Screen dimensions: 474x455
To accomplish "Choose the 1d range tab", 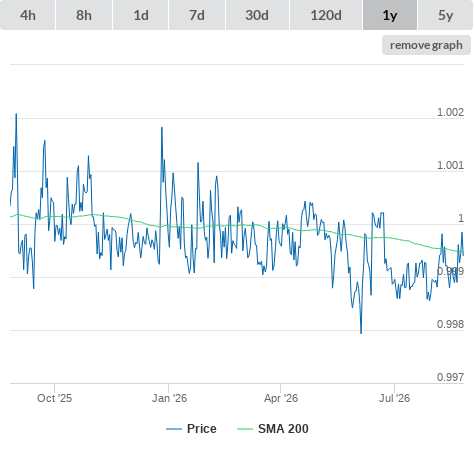I will pyautogui.click(x=141, y=15).
